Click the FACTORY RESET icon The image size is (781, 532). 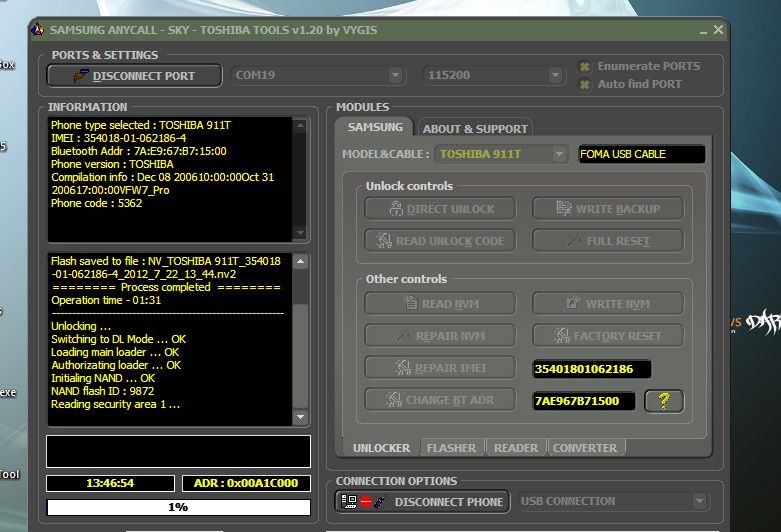click(x=562, y=336)
